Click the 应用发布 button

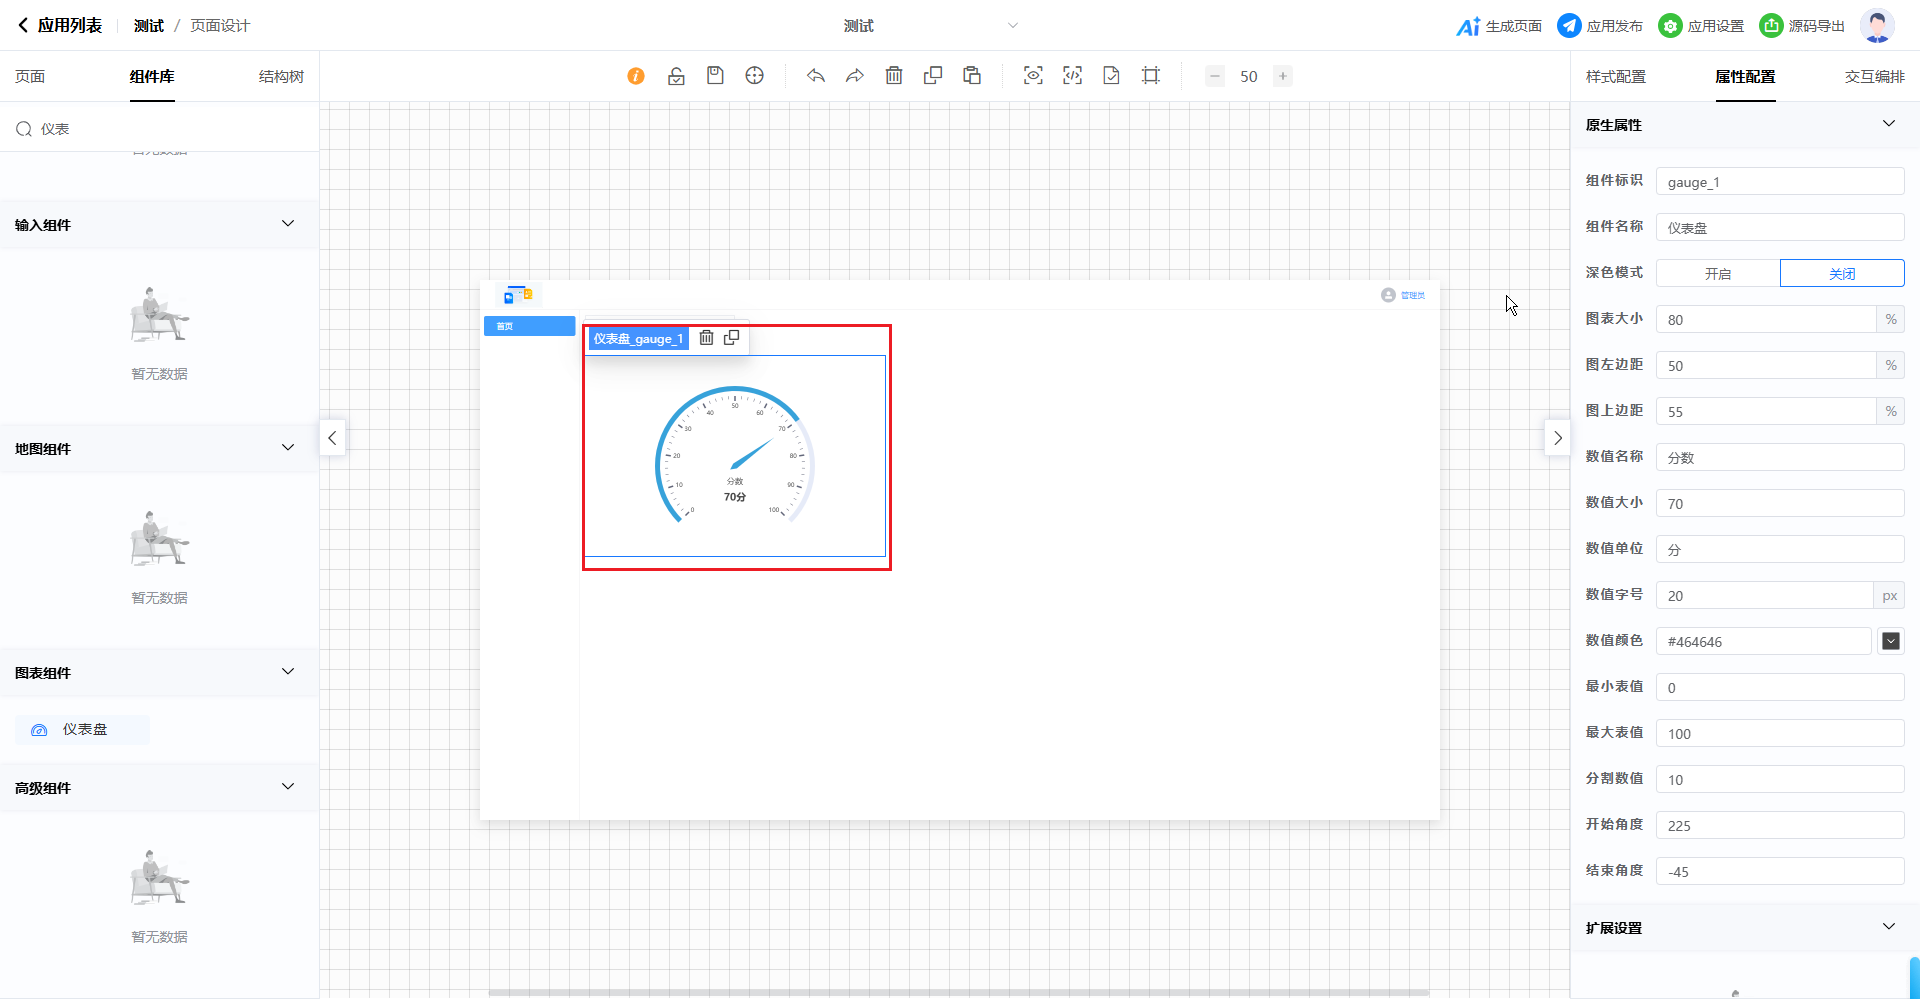1601,26
